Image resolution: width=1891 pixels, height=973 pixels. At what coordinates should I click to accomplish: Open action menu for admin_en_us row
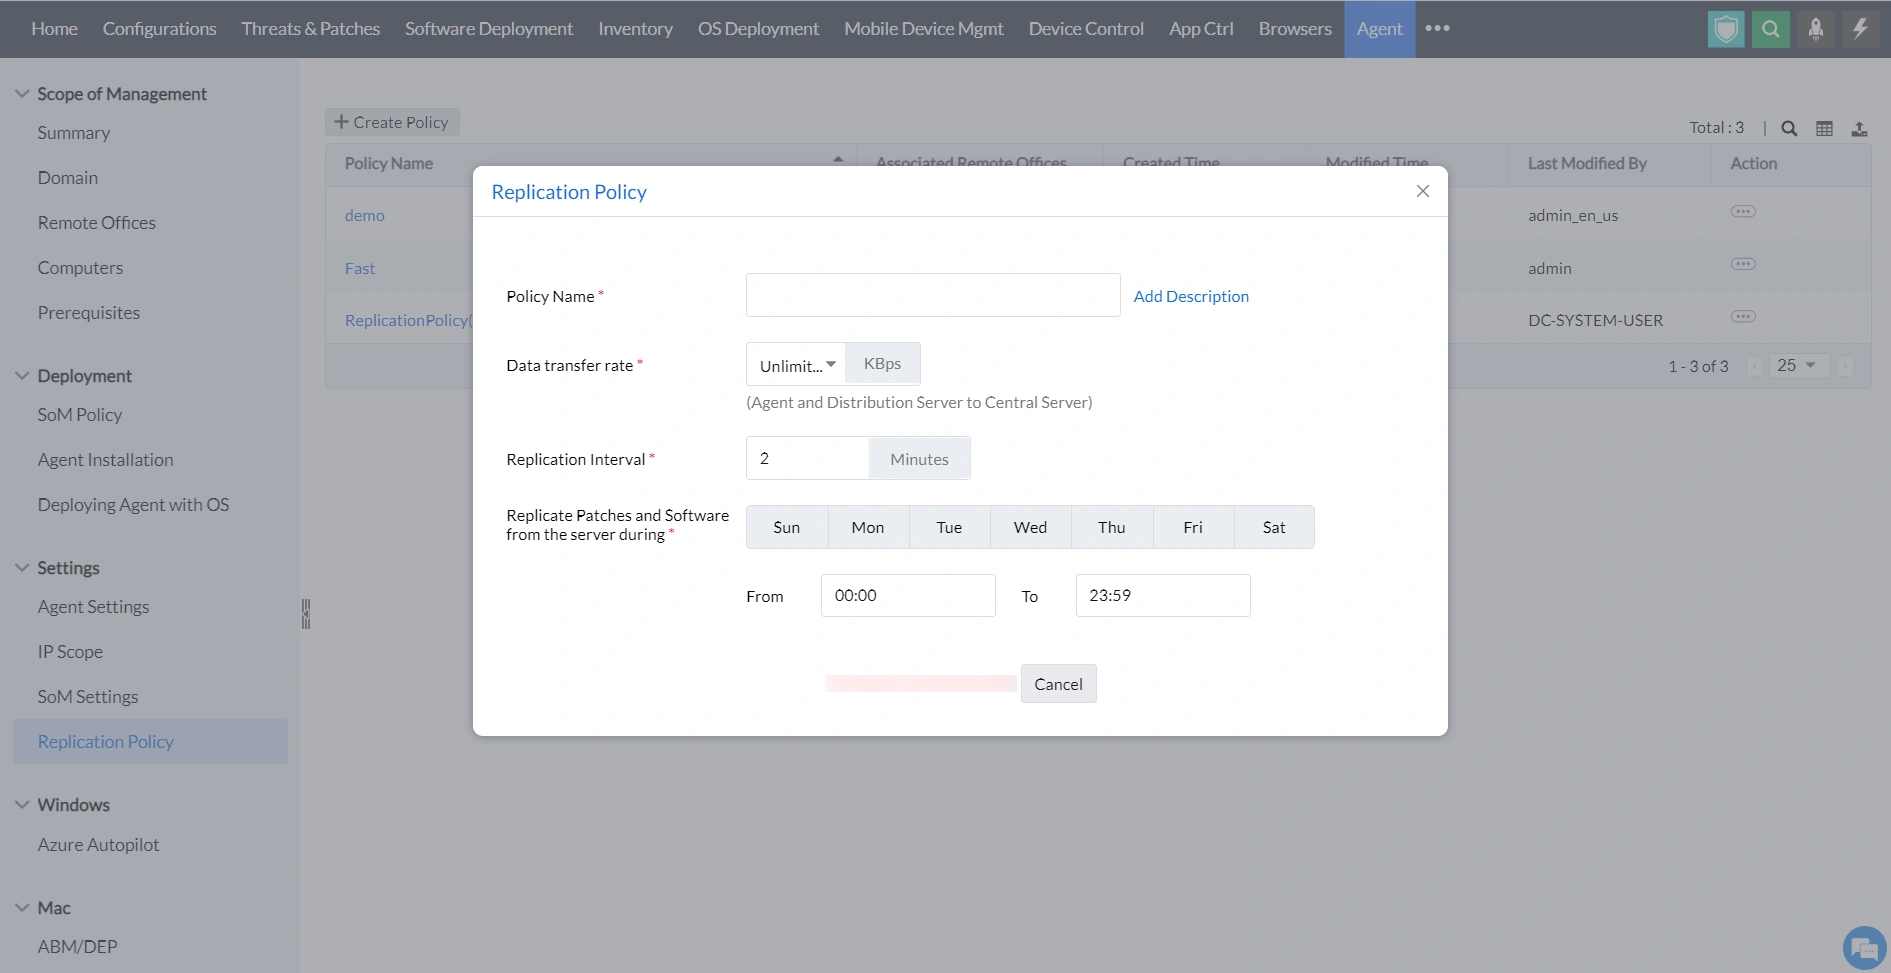[1743, 212]
